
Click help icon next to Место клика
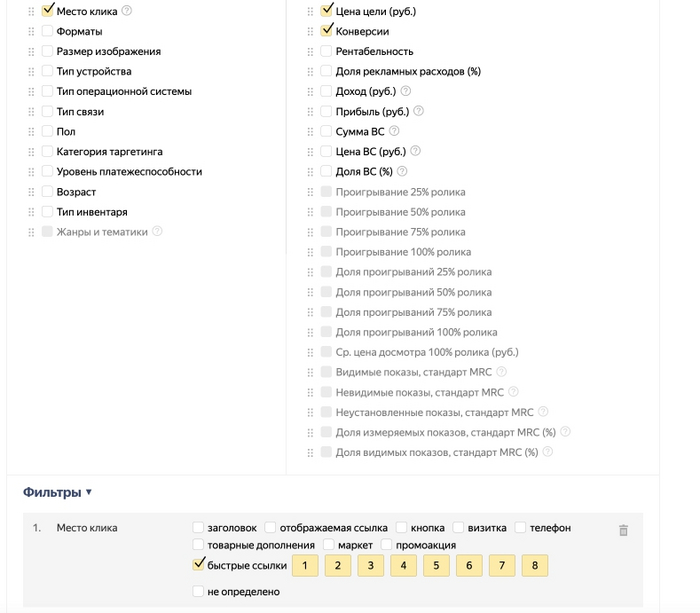point(127,12)
